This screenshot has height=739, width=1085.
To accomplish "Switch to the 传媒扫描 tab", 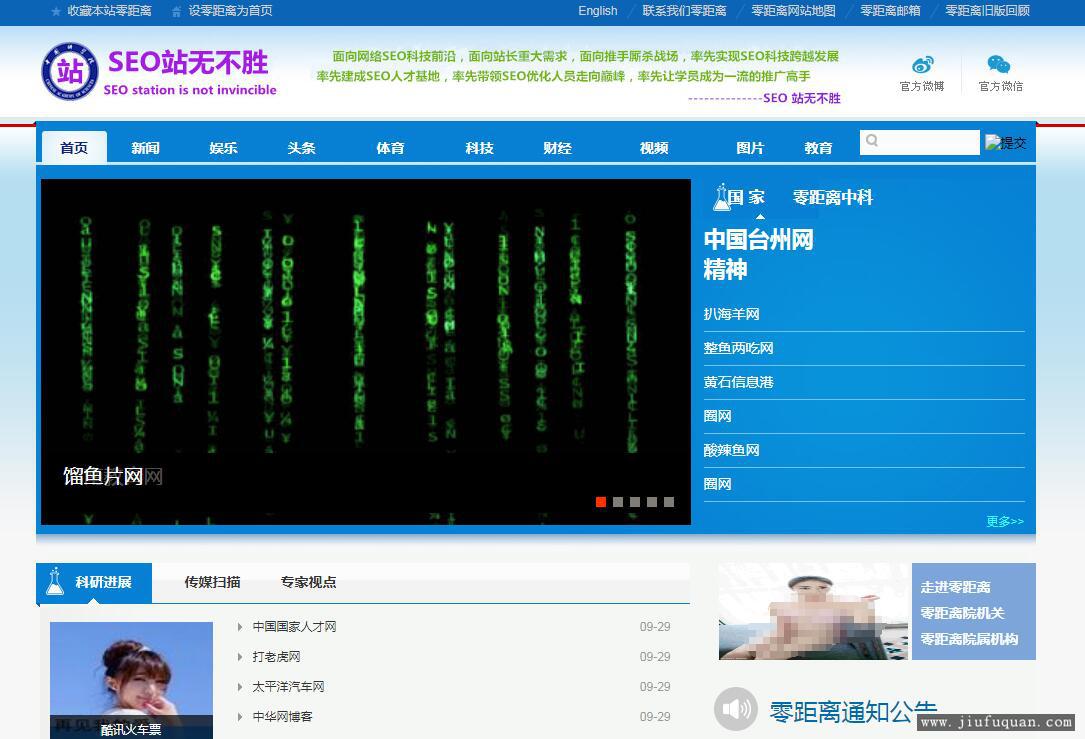I will point(212,583).
